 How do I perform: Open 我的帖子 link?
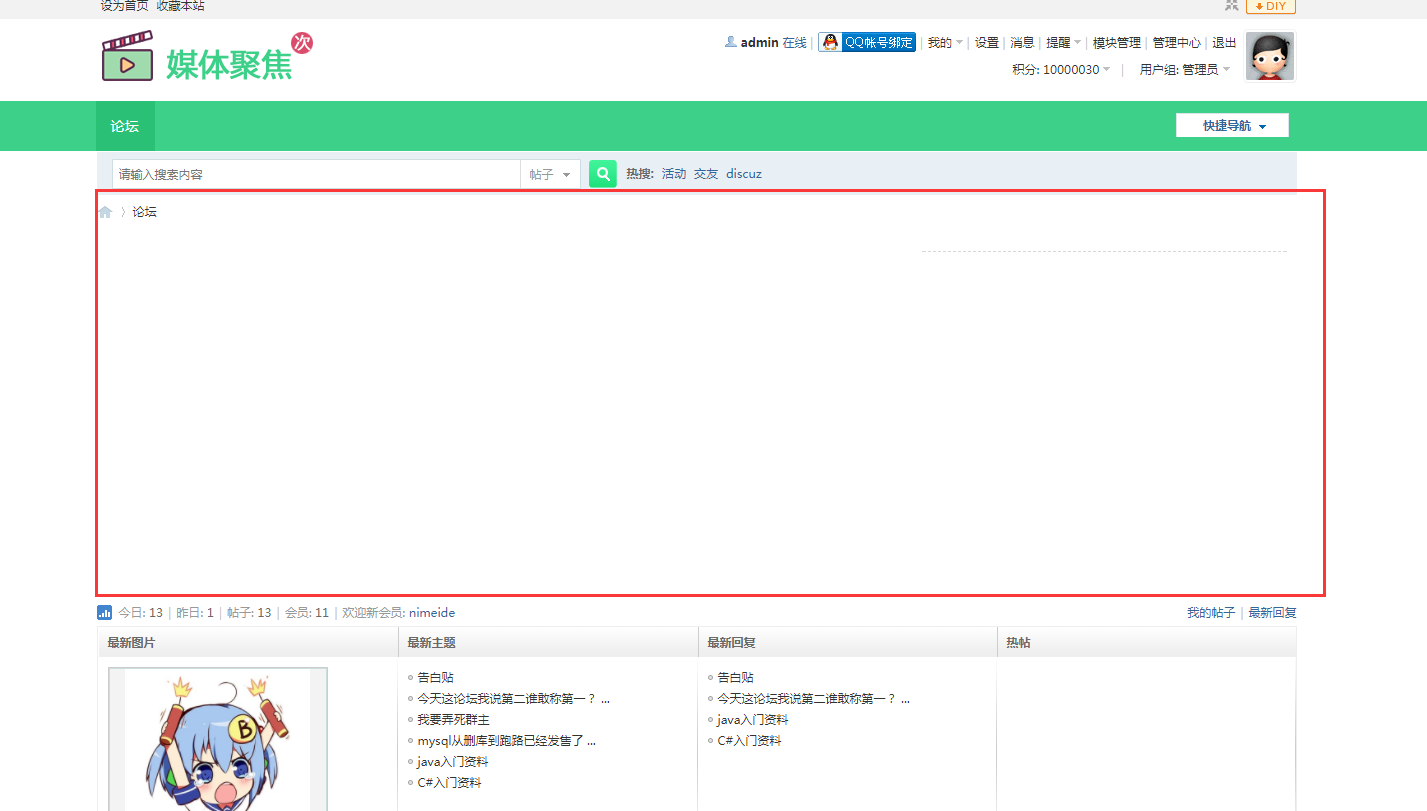coord(1211,613)
